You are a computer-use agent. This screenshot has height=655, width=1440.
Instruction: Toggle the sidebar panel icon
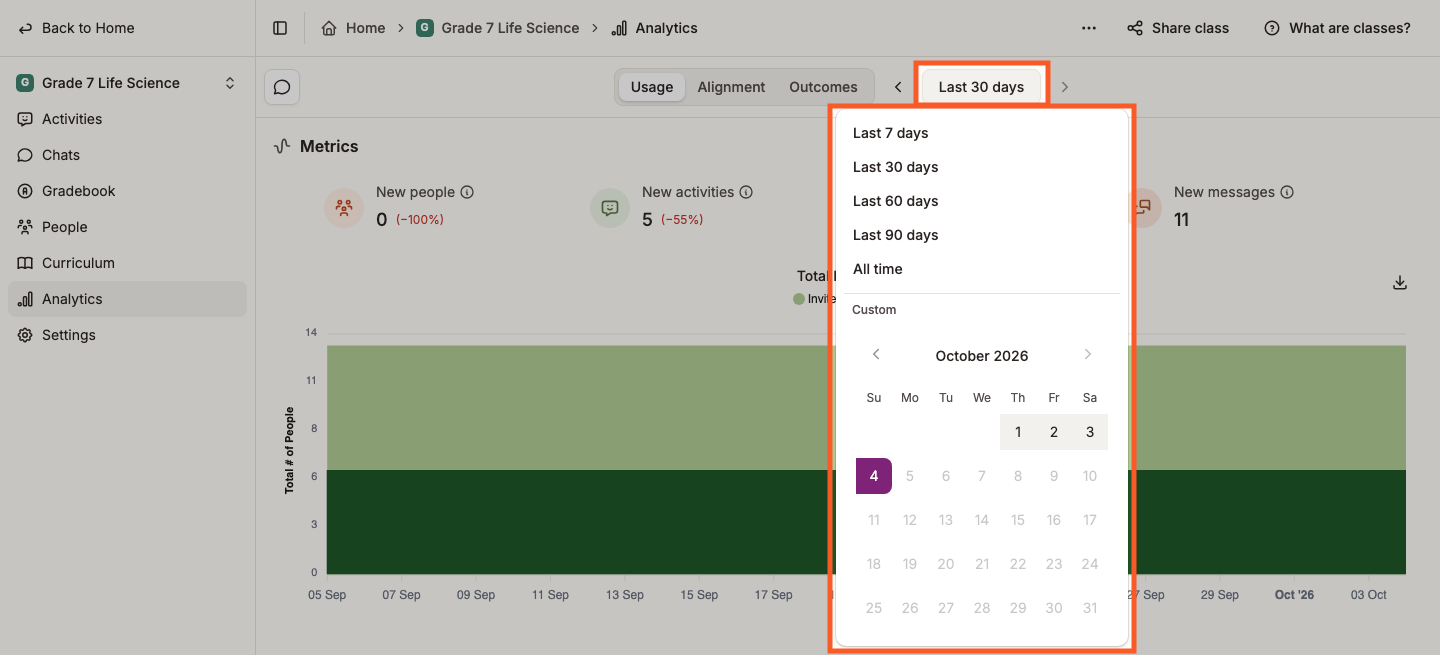(280, 28)
